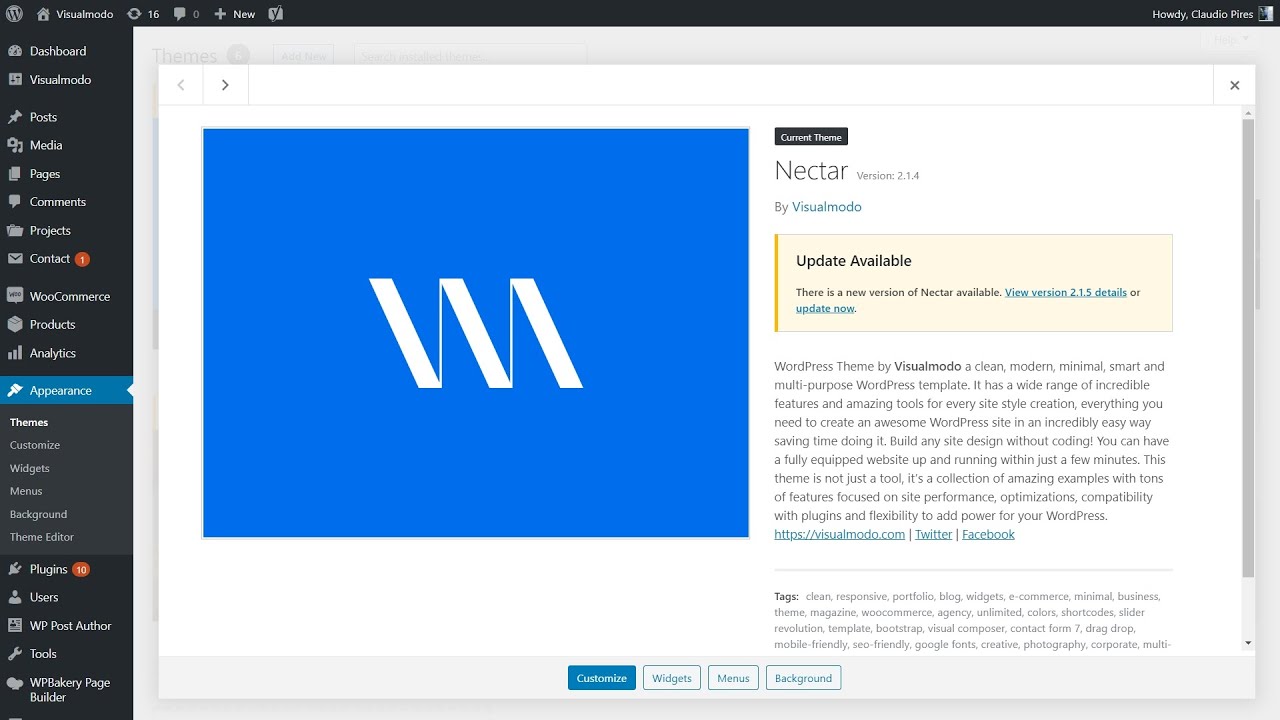
Task: Click the Posts pin icon
Action: [15, 117]
